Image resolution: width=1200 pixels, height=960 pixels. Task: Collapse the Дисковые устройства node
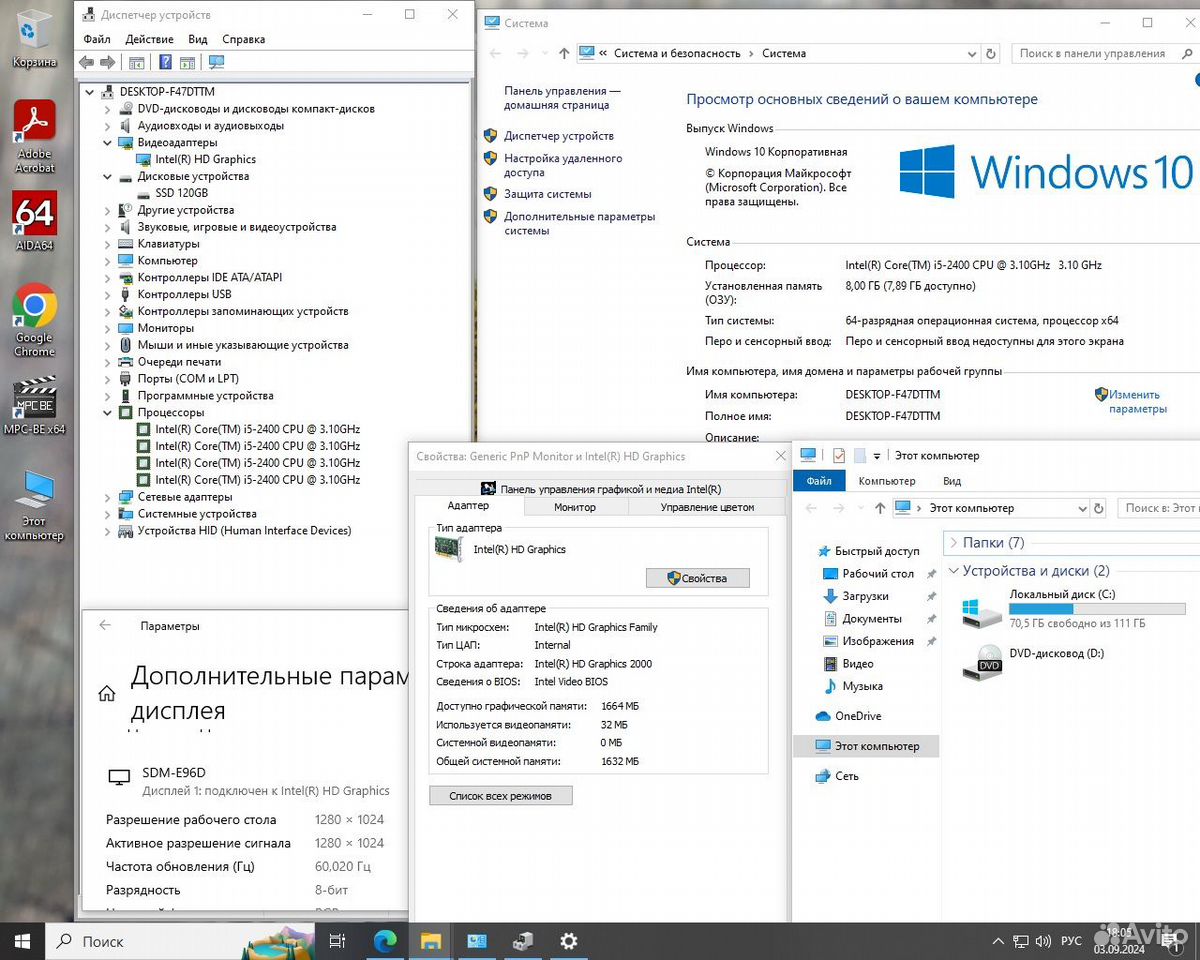pyautogui.click(x=108, y=176)
